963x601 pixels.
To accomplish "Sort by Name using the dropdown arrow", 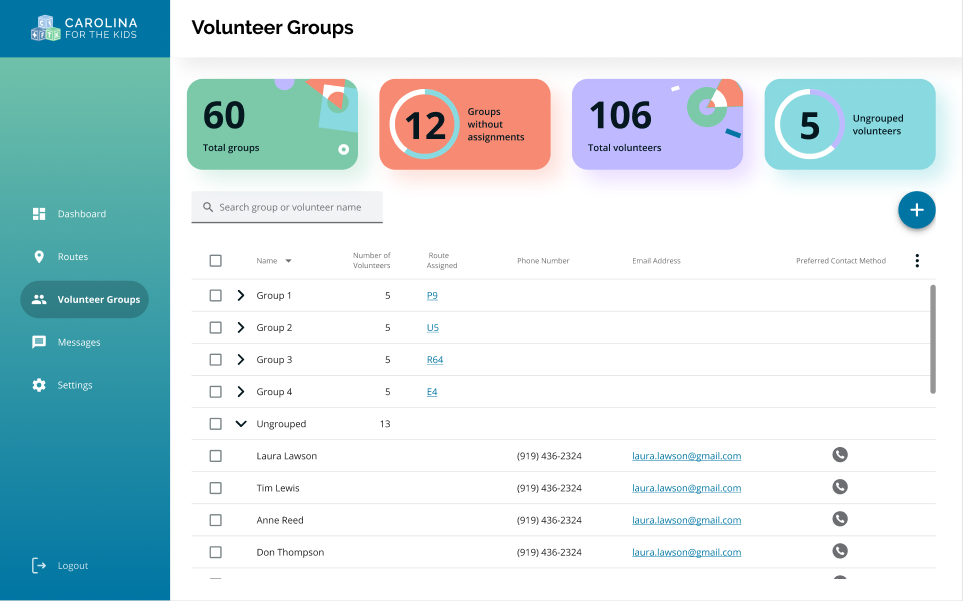I will (289, 261).
